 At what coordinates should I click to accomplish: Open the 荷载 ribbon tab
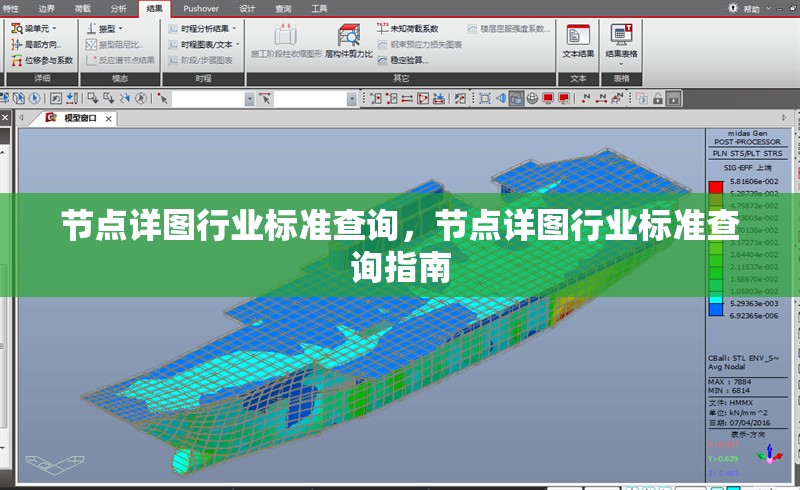81,8
